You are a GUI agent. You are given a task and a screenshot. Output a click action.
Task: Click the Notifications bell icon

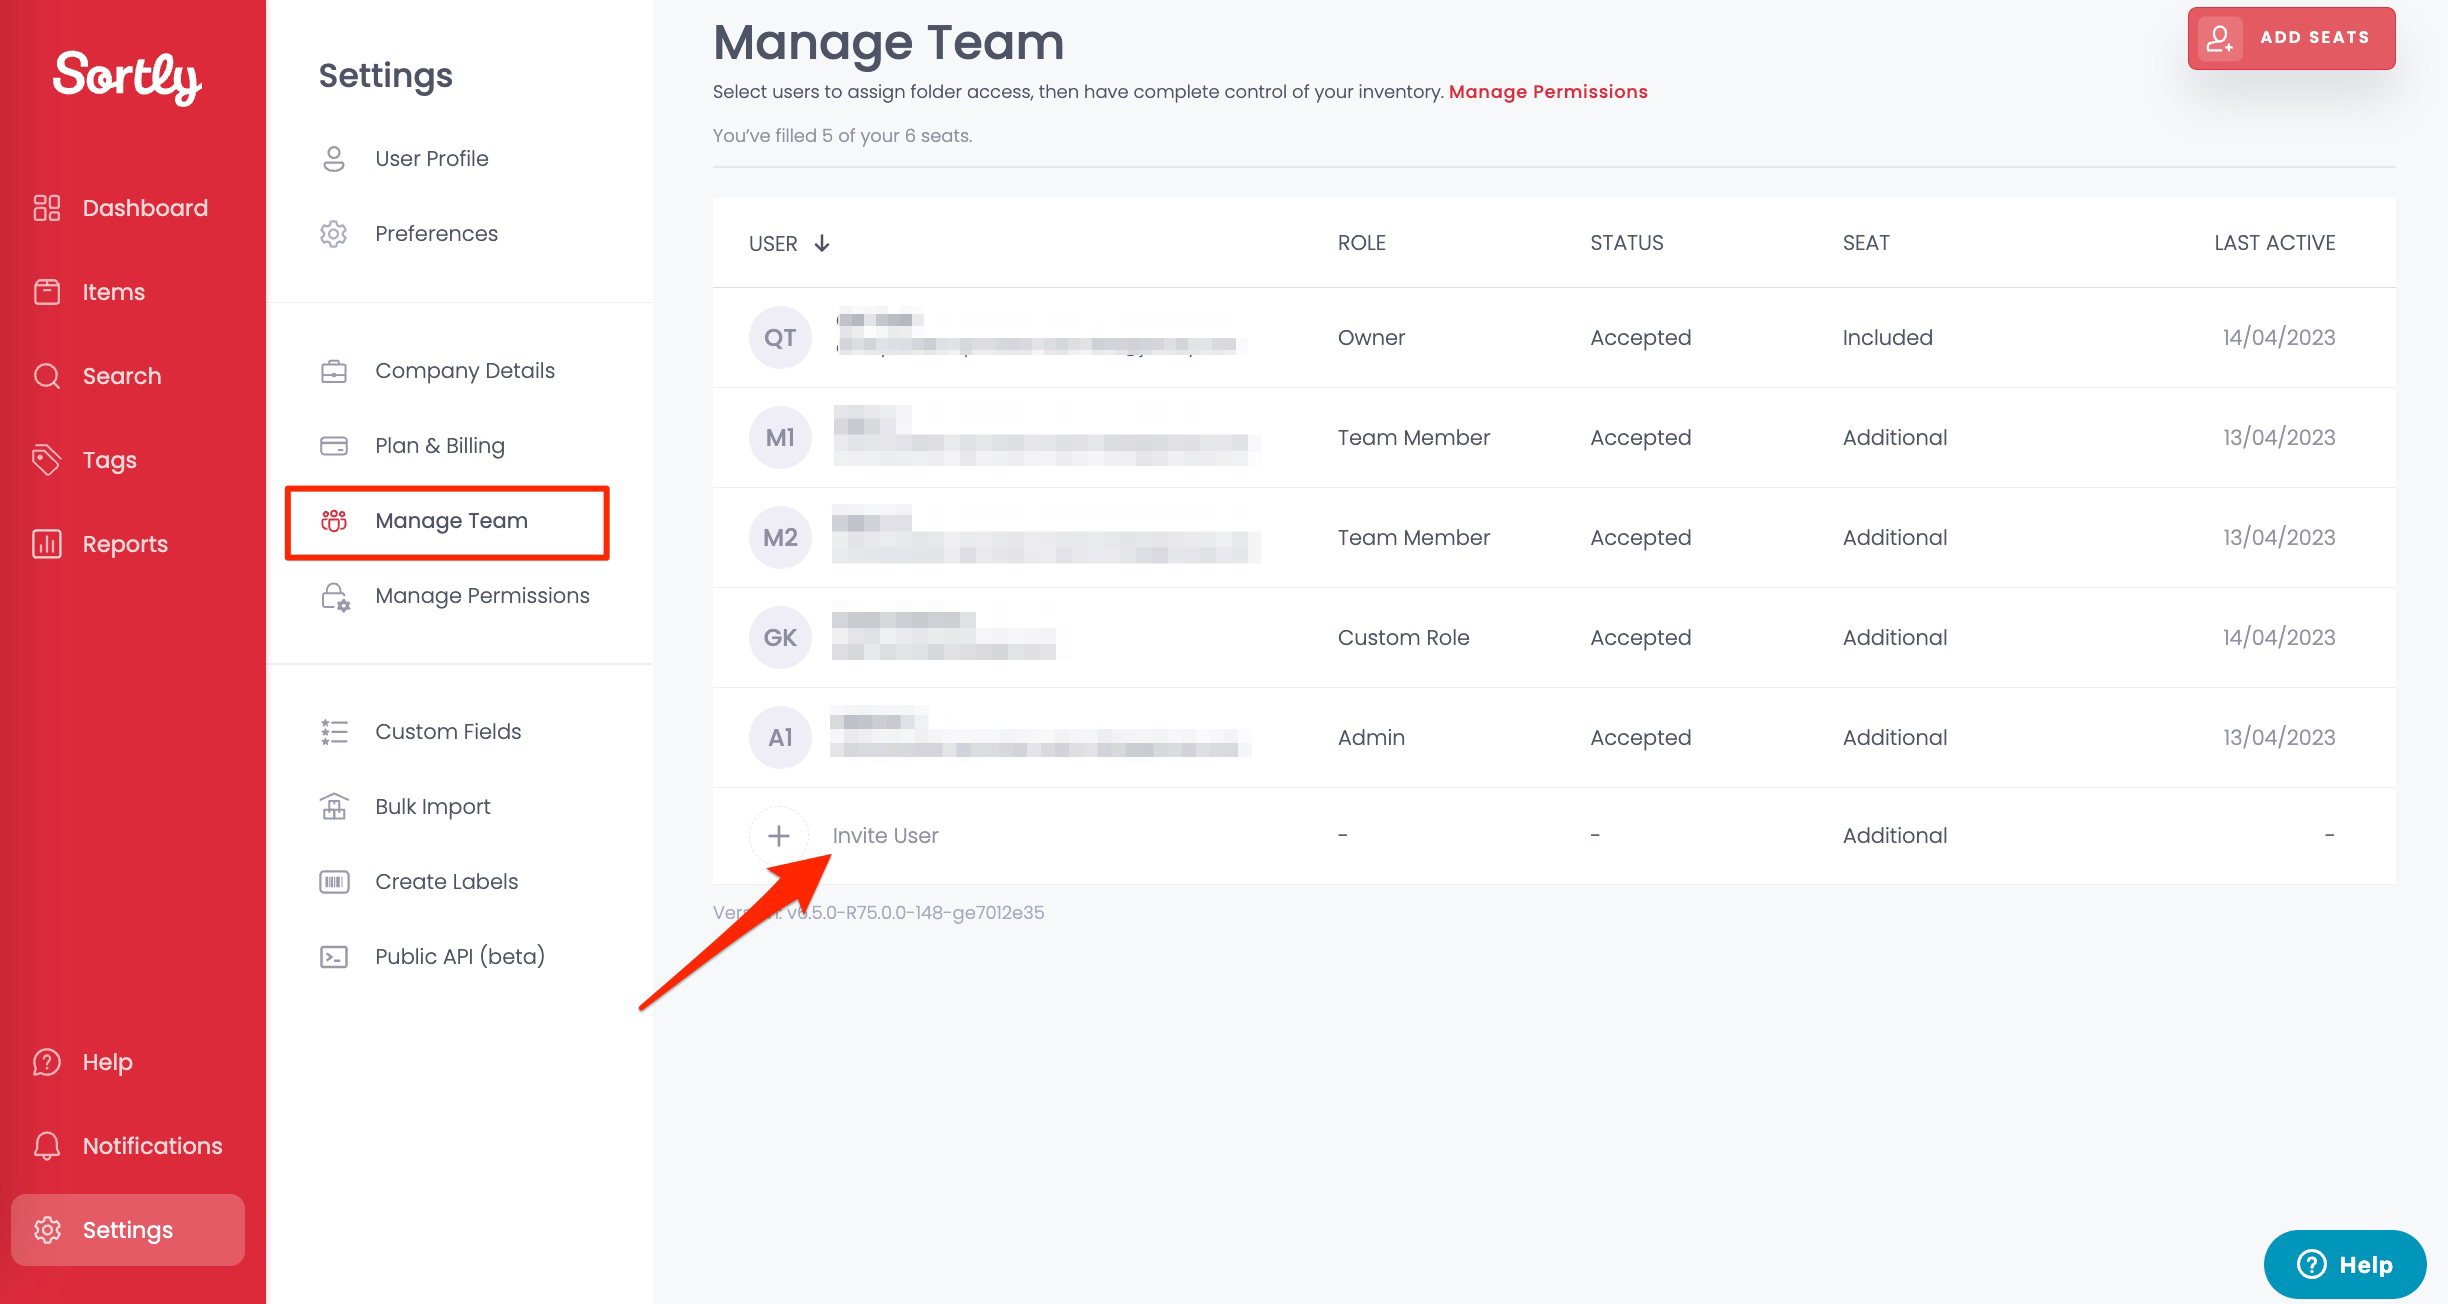47,1146
